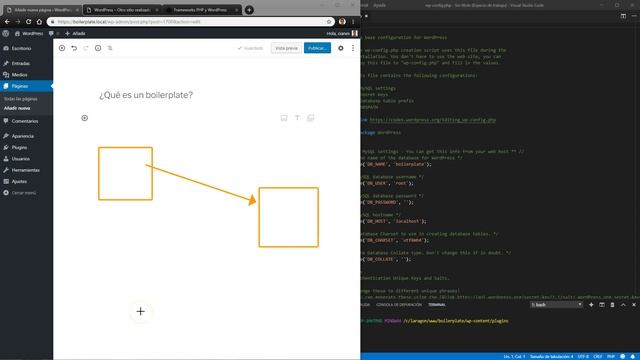640x360 pixels.
Task: Click the add block icon in editor toolbar
Action: pos(62,48)
